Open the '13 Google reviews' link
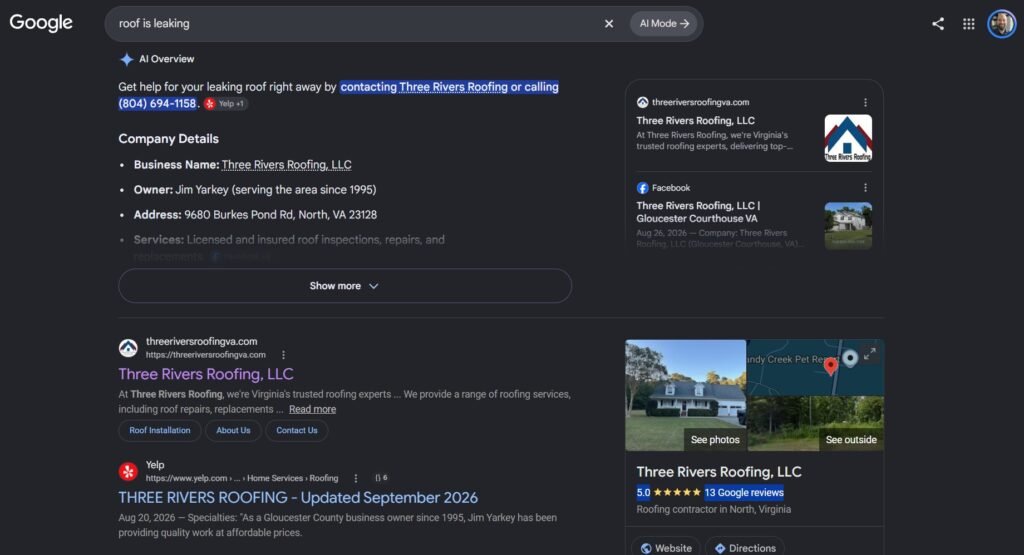Screen dimensions: 1024x555 coord(744,493)
